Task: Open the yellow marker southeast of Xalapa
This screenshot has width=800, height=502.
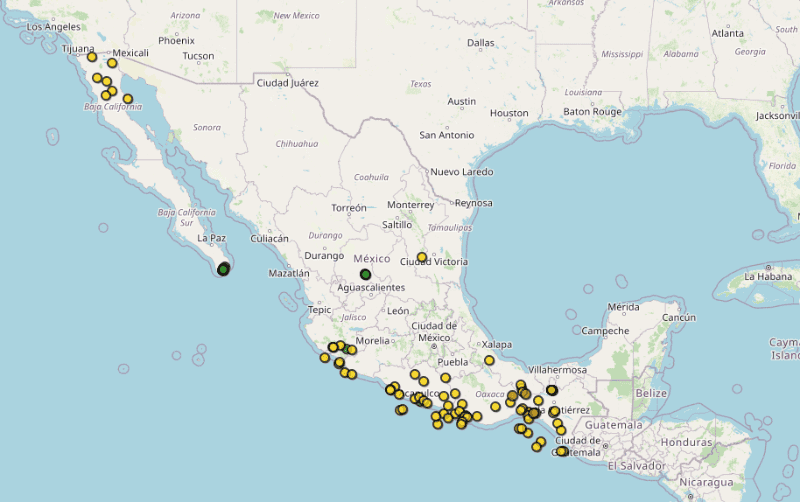Action: coord(490,360)
